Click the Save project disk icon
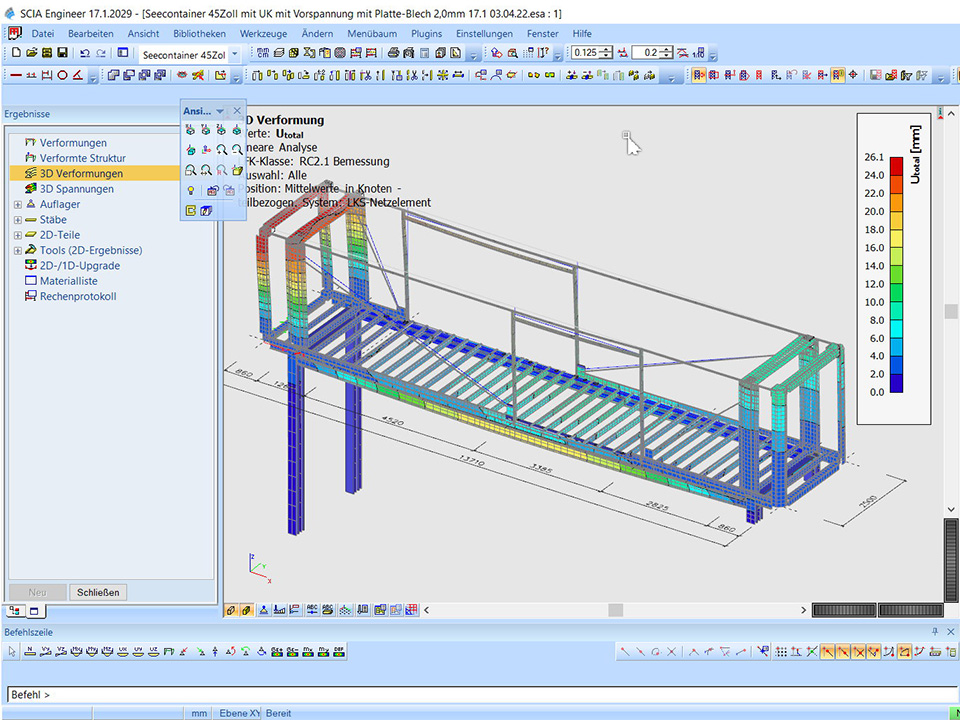Viewport: 960px width, 720px height. (x=62, y=53)
